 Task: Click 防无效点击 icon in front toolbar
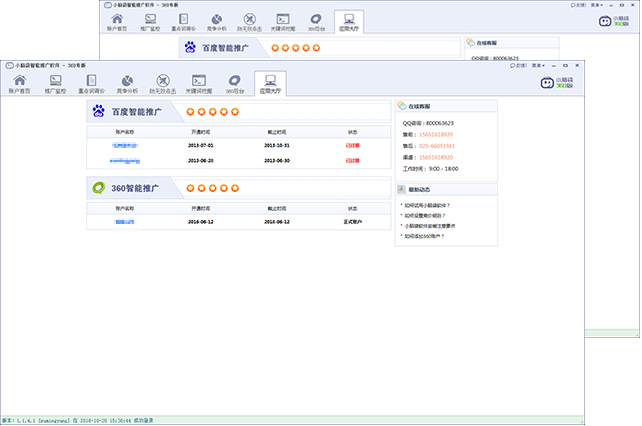162,83
